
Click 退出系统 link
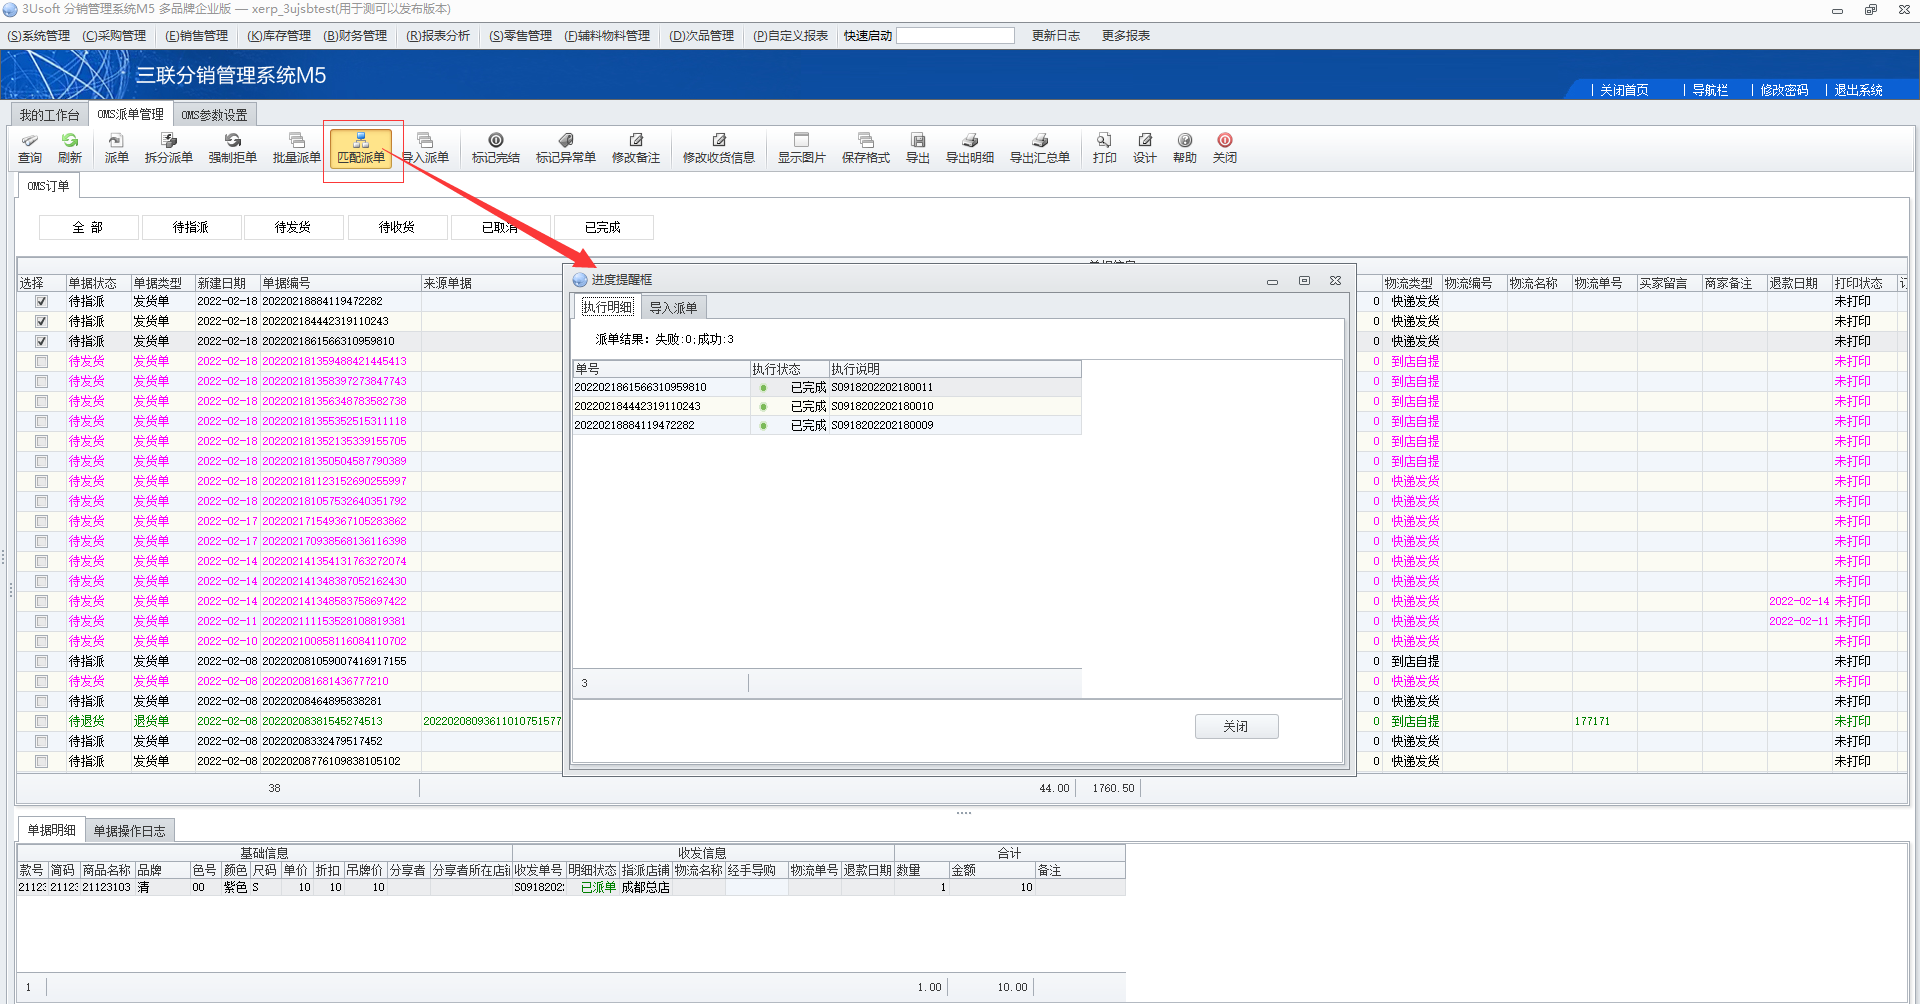(1858, 90)
